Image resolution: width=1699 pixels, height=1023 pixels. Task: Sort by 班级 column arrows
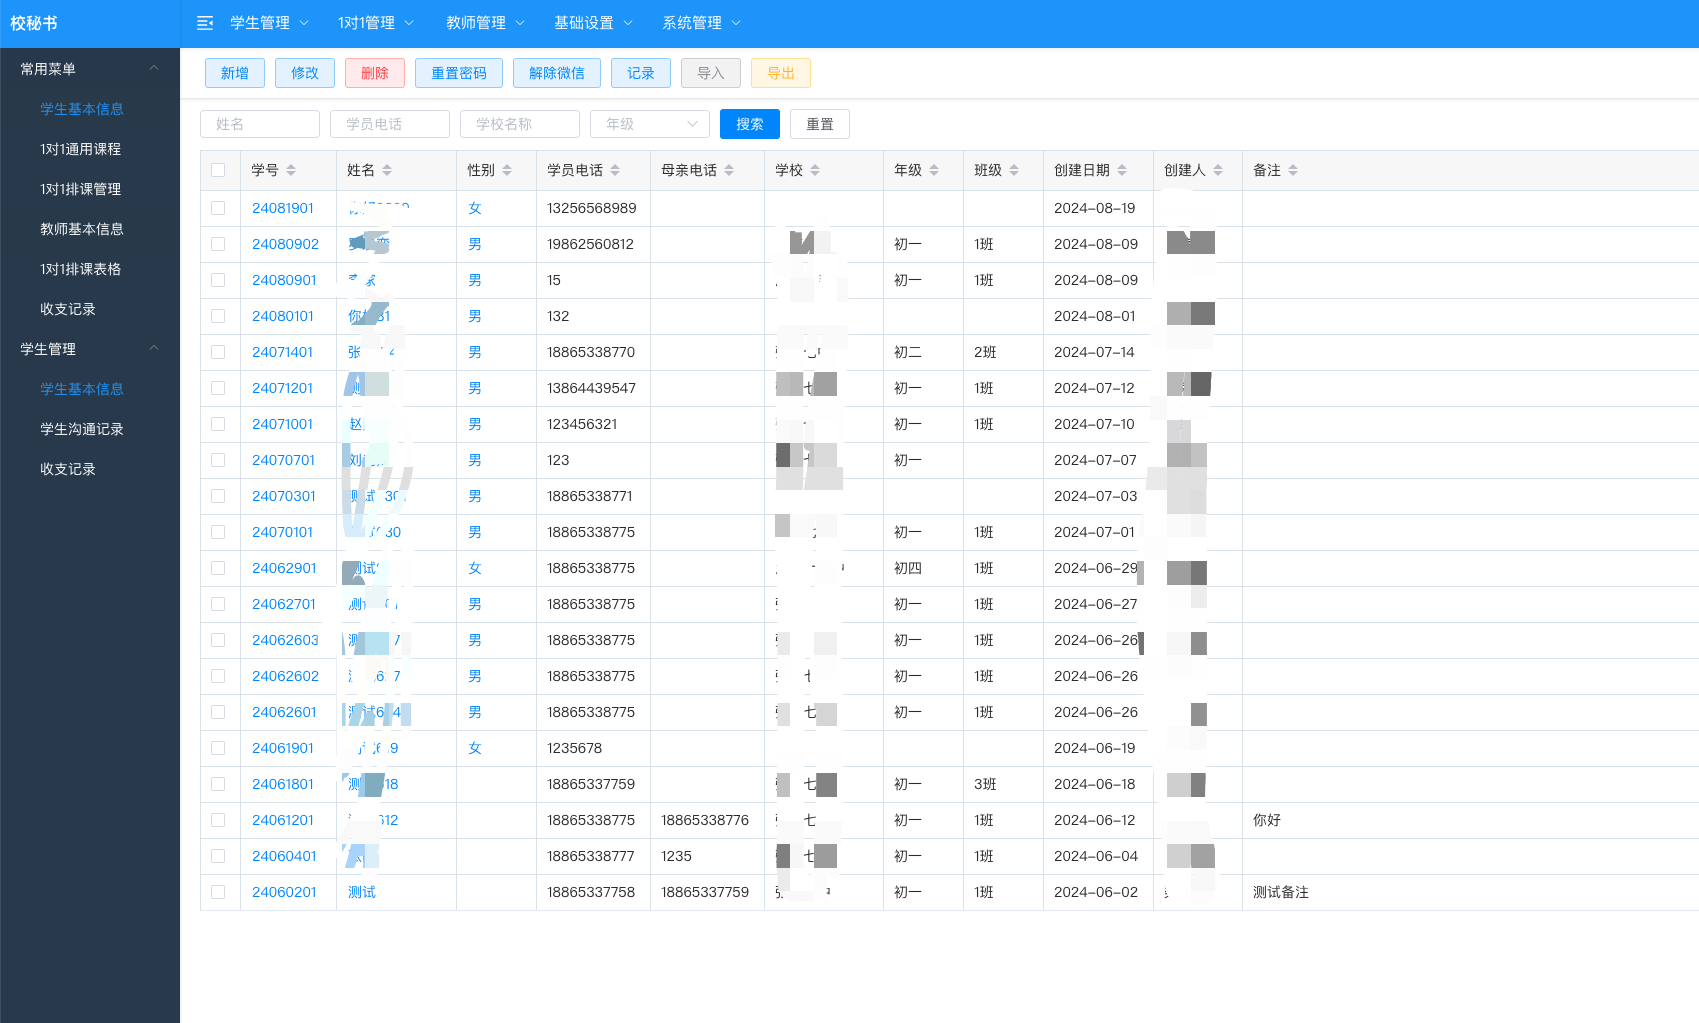click(x=1014, y=170)
